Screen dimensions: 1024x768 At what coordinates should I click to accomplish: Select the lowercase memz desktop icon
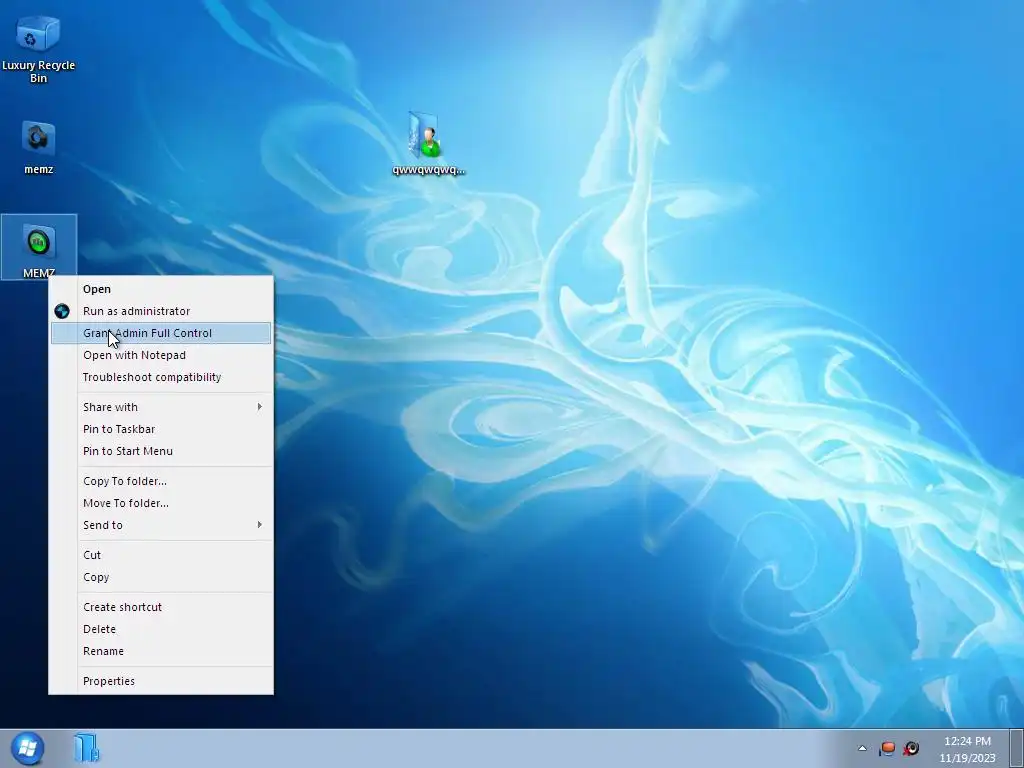pyautogui.click(x=38, y=147)
